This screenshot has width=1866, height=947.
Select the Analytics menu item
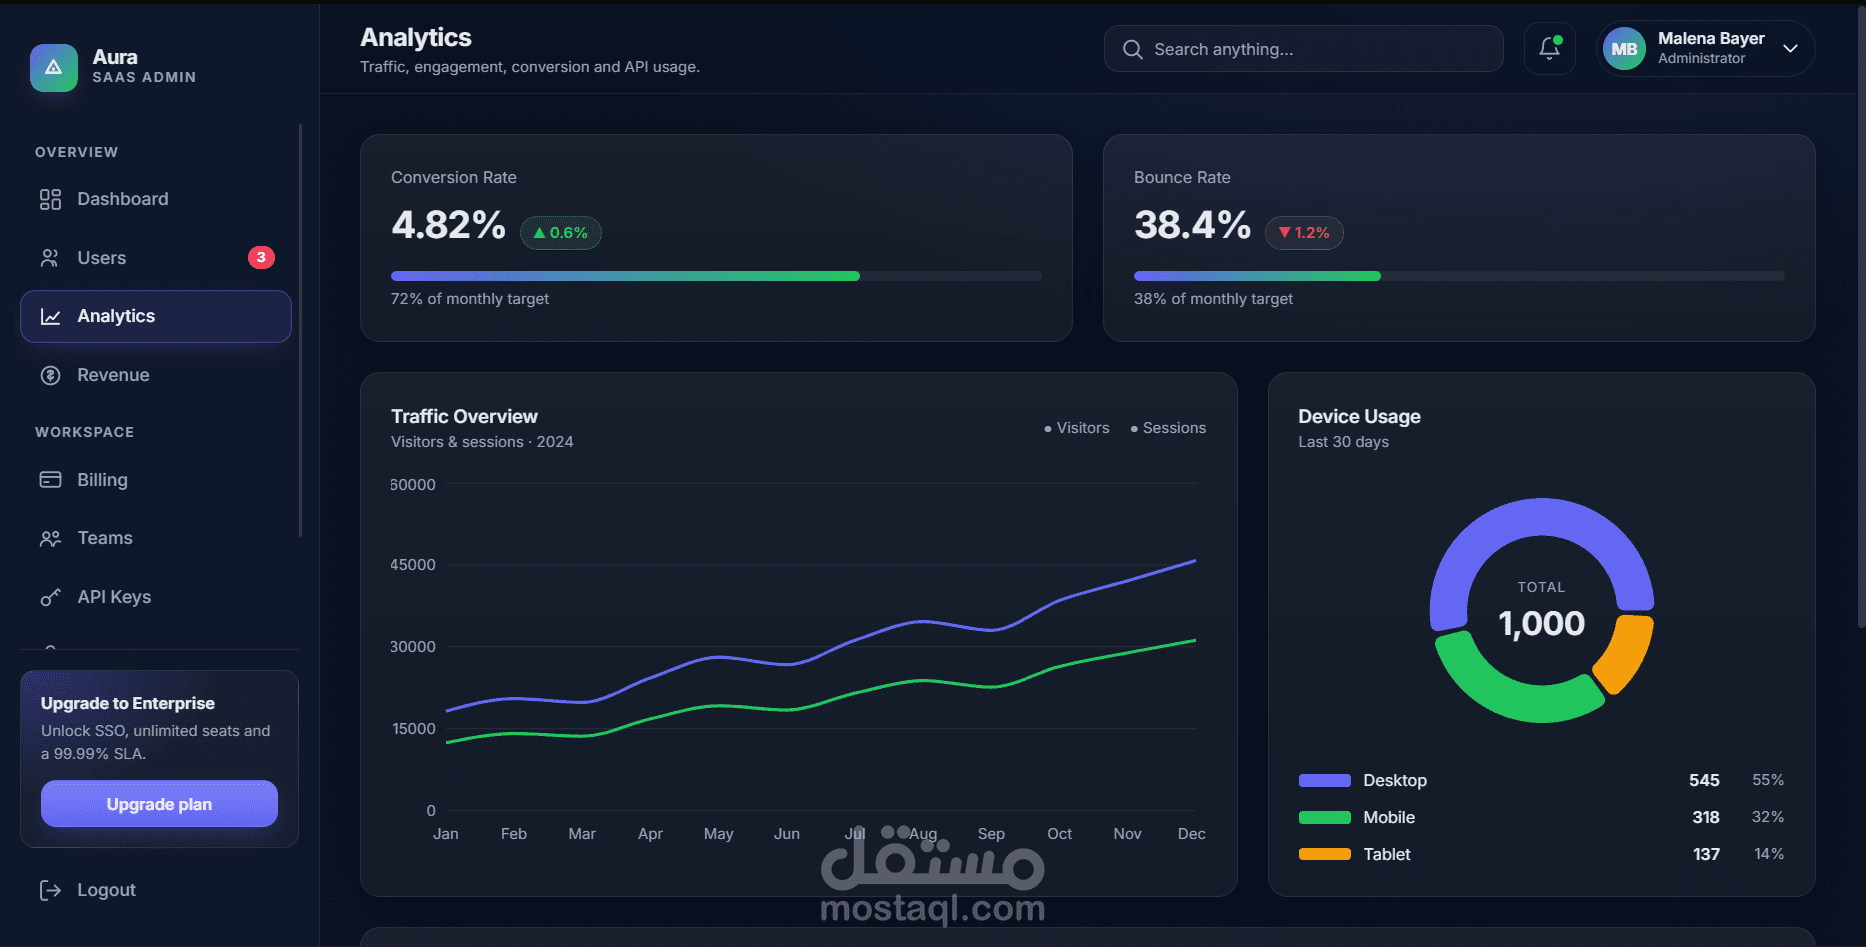(x=156, y=316)
